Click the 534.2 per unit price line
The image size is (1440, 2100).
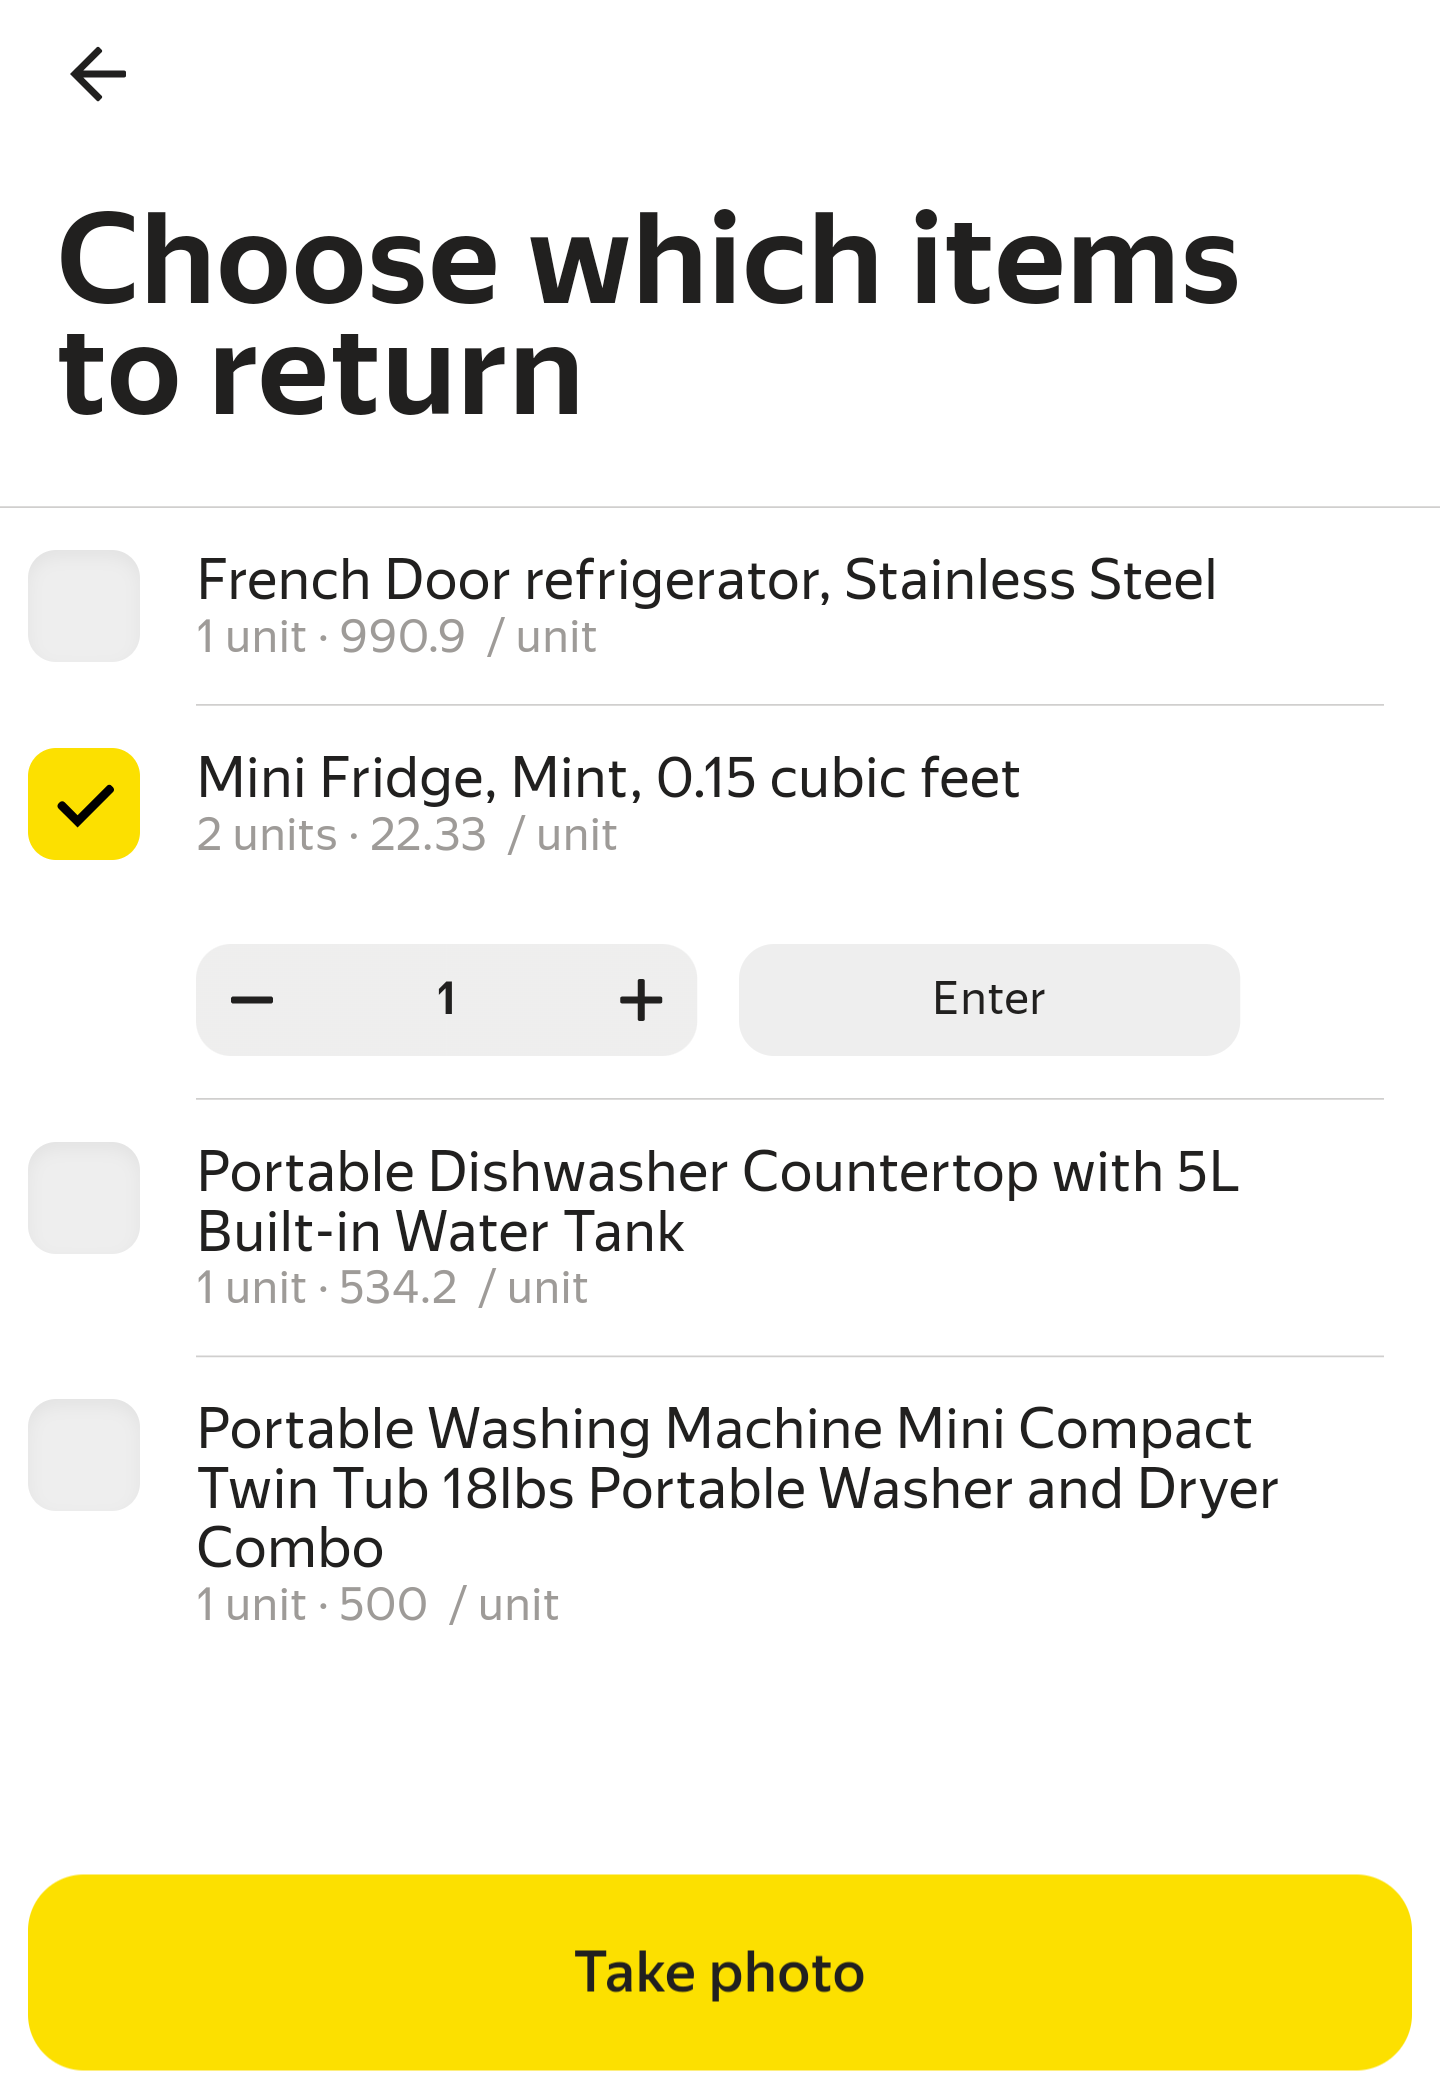pos(392,1288)
